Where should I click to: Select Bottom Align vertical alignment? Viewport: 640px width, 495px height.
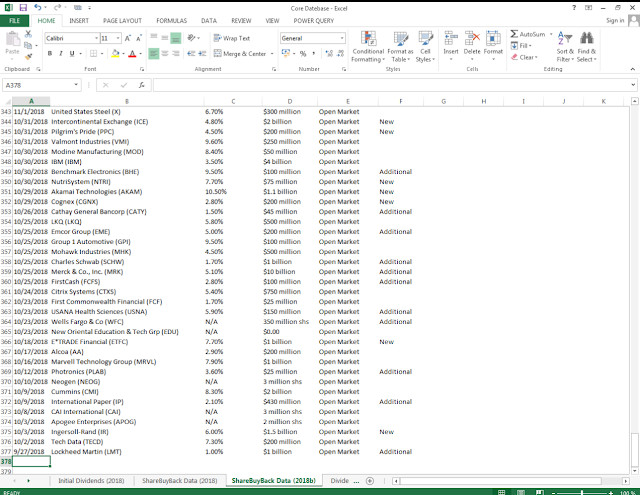pos(176,38)
